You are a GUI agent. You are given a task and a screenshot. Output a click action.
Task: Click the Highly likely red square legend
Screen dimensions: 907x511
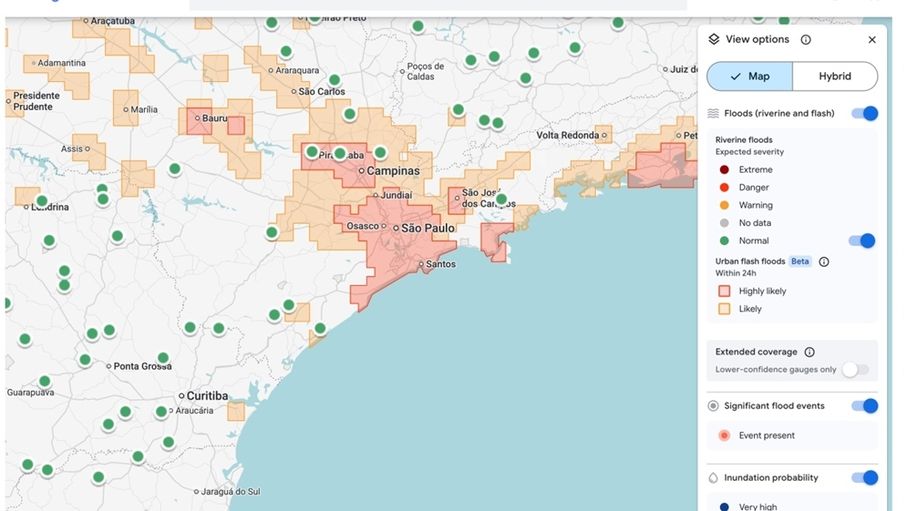pyautogui.click(x=724, y=291)
